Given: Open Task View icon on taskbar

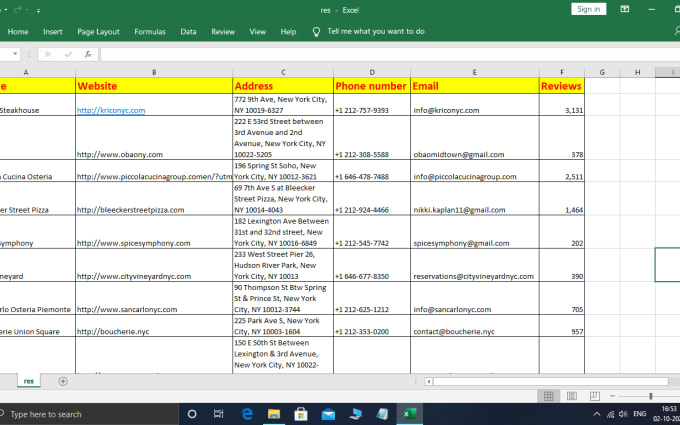Looking at the screenshot, I should tap(219, 414).
